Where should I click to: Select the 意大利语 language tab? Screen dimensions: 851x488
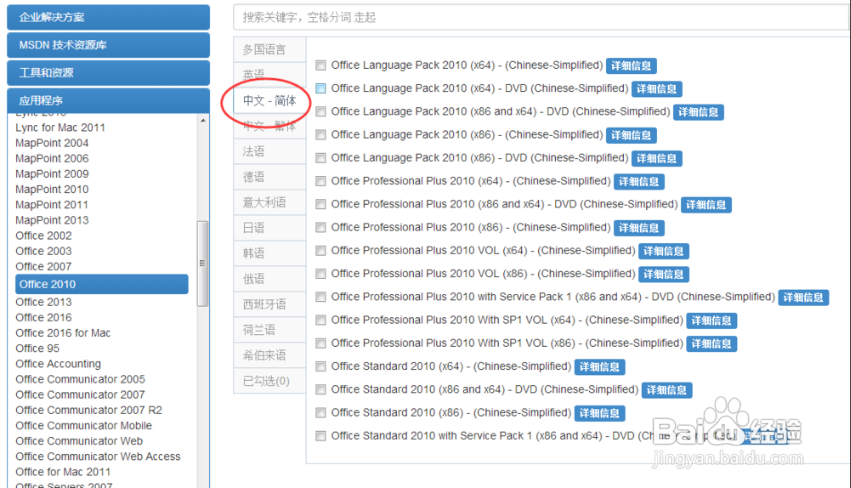pos(270,202)
